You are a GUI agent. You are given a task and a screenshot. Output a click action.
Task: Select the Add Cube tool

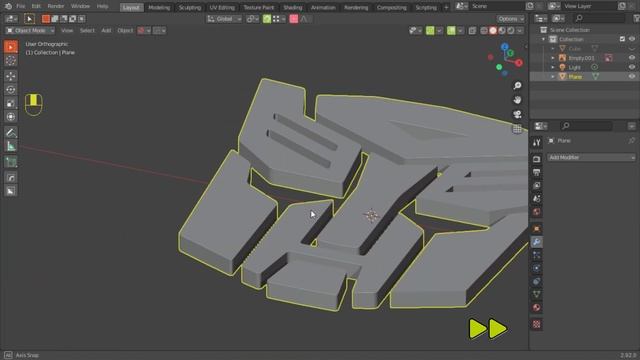(x=11, y=162)
